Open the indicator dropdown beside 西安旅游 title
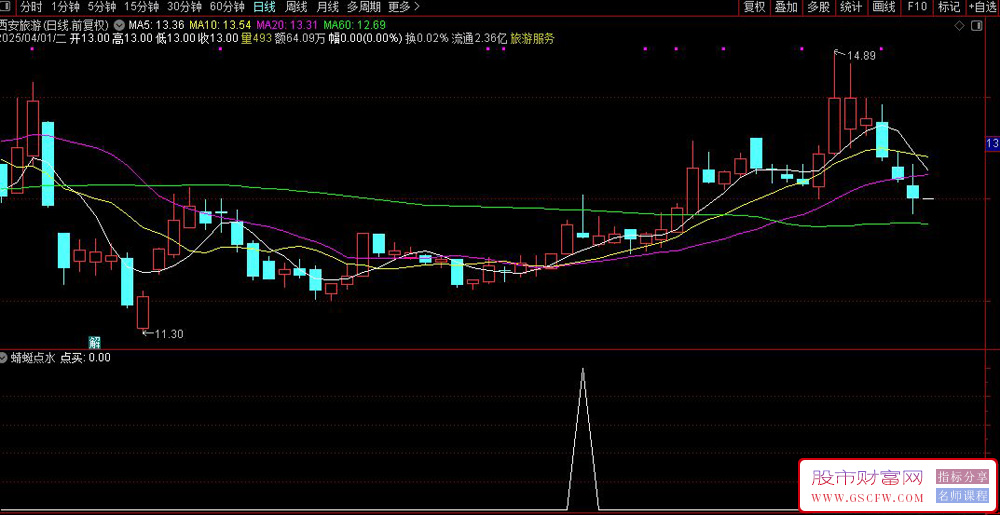 point(118,25)
